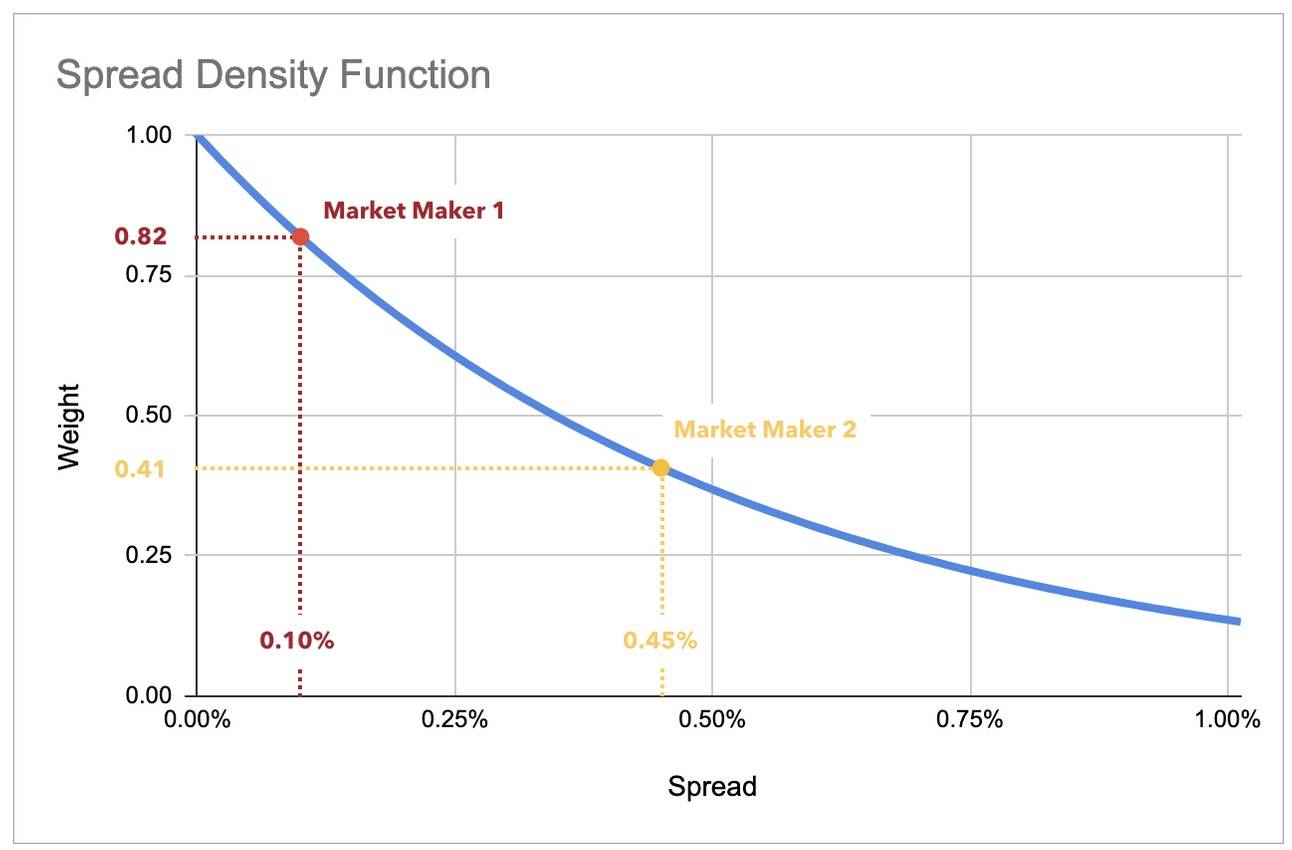Click the 1.00 label on Weight axis

[148, 135]
